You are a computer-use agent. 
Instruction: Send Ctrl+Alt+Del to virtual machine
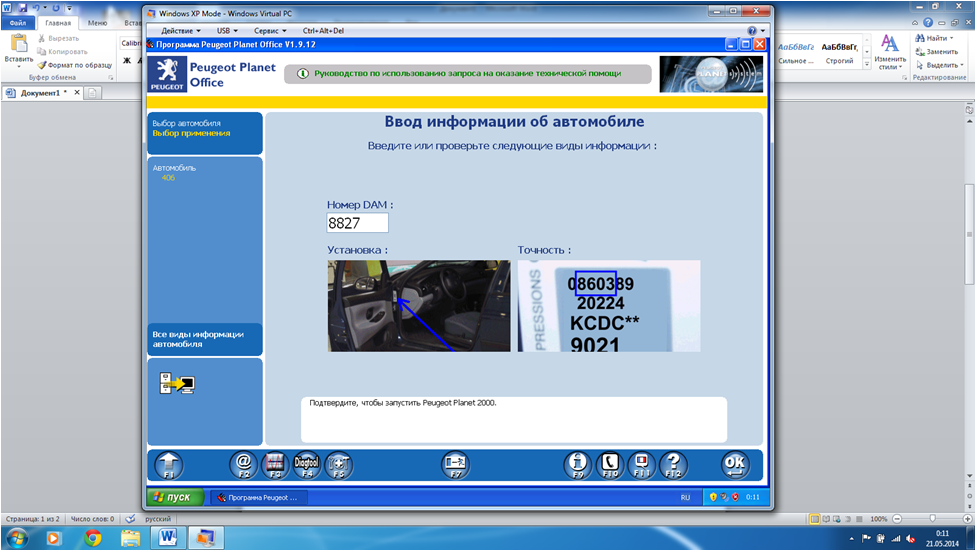(x=323, y=31)
